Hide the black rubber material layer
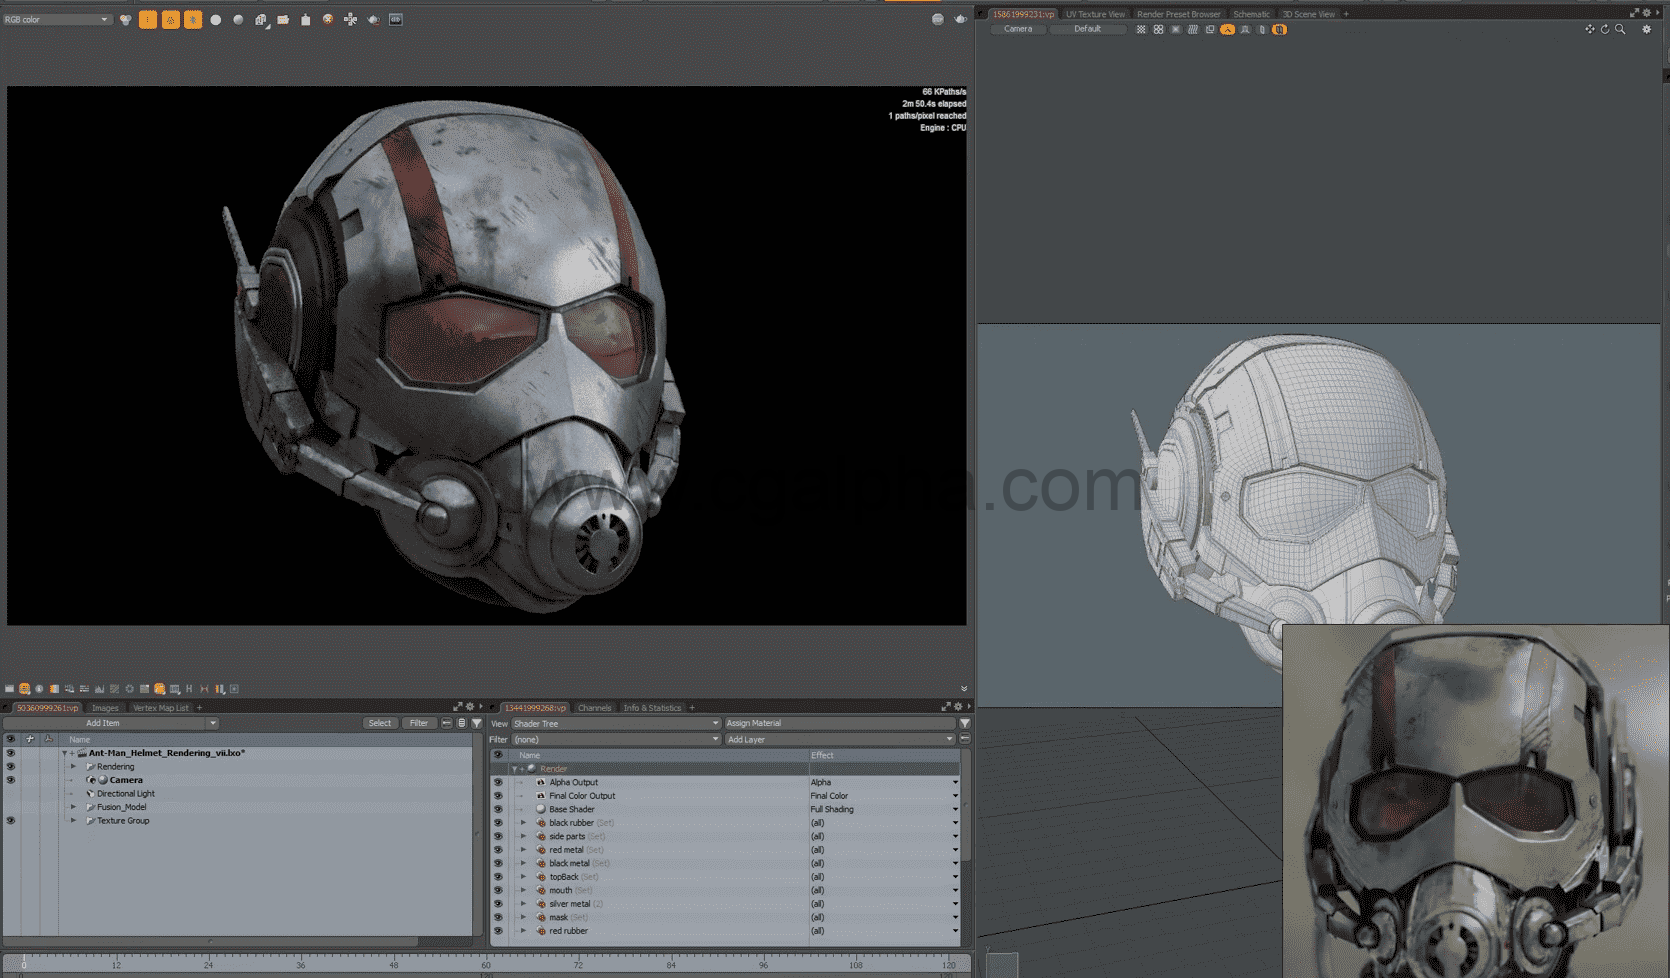Screen dimensions: 1670x978 click(x=498, y=823)
